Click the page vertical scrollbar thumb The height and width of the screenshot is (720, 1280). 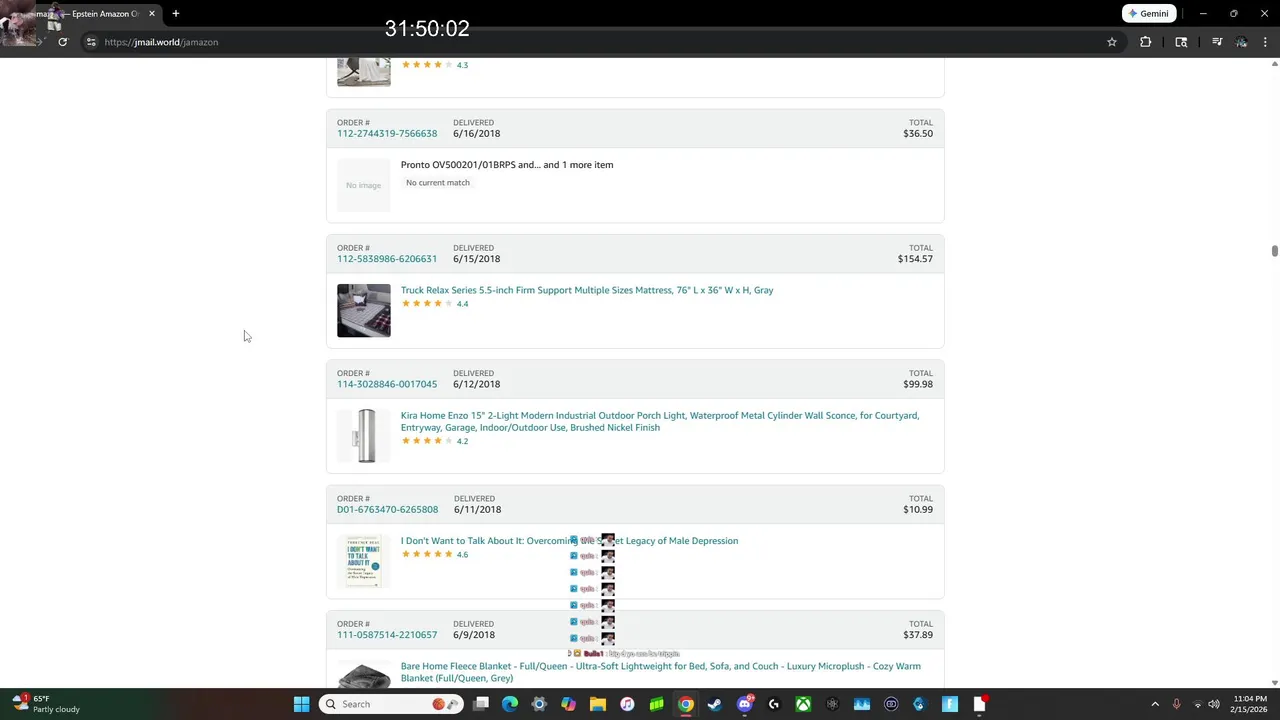(1275, 250)
